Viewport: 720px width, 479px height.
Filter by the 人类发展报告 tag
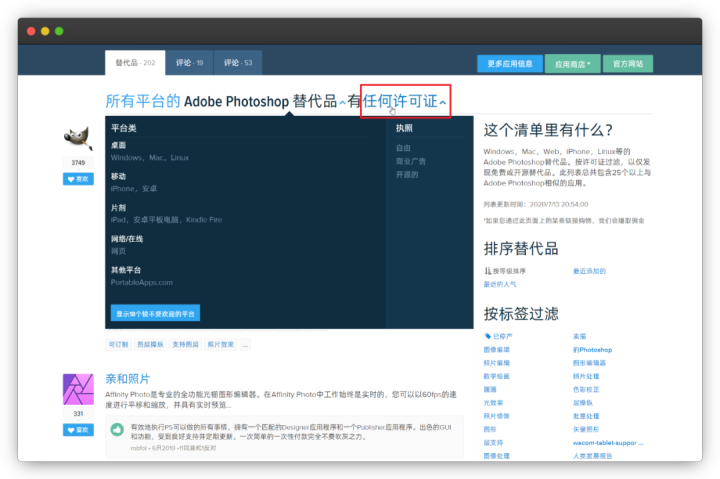click(592, 456)
